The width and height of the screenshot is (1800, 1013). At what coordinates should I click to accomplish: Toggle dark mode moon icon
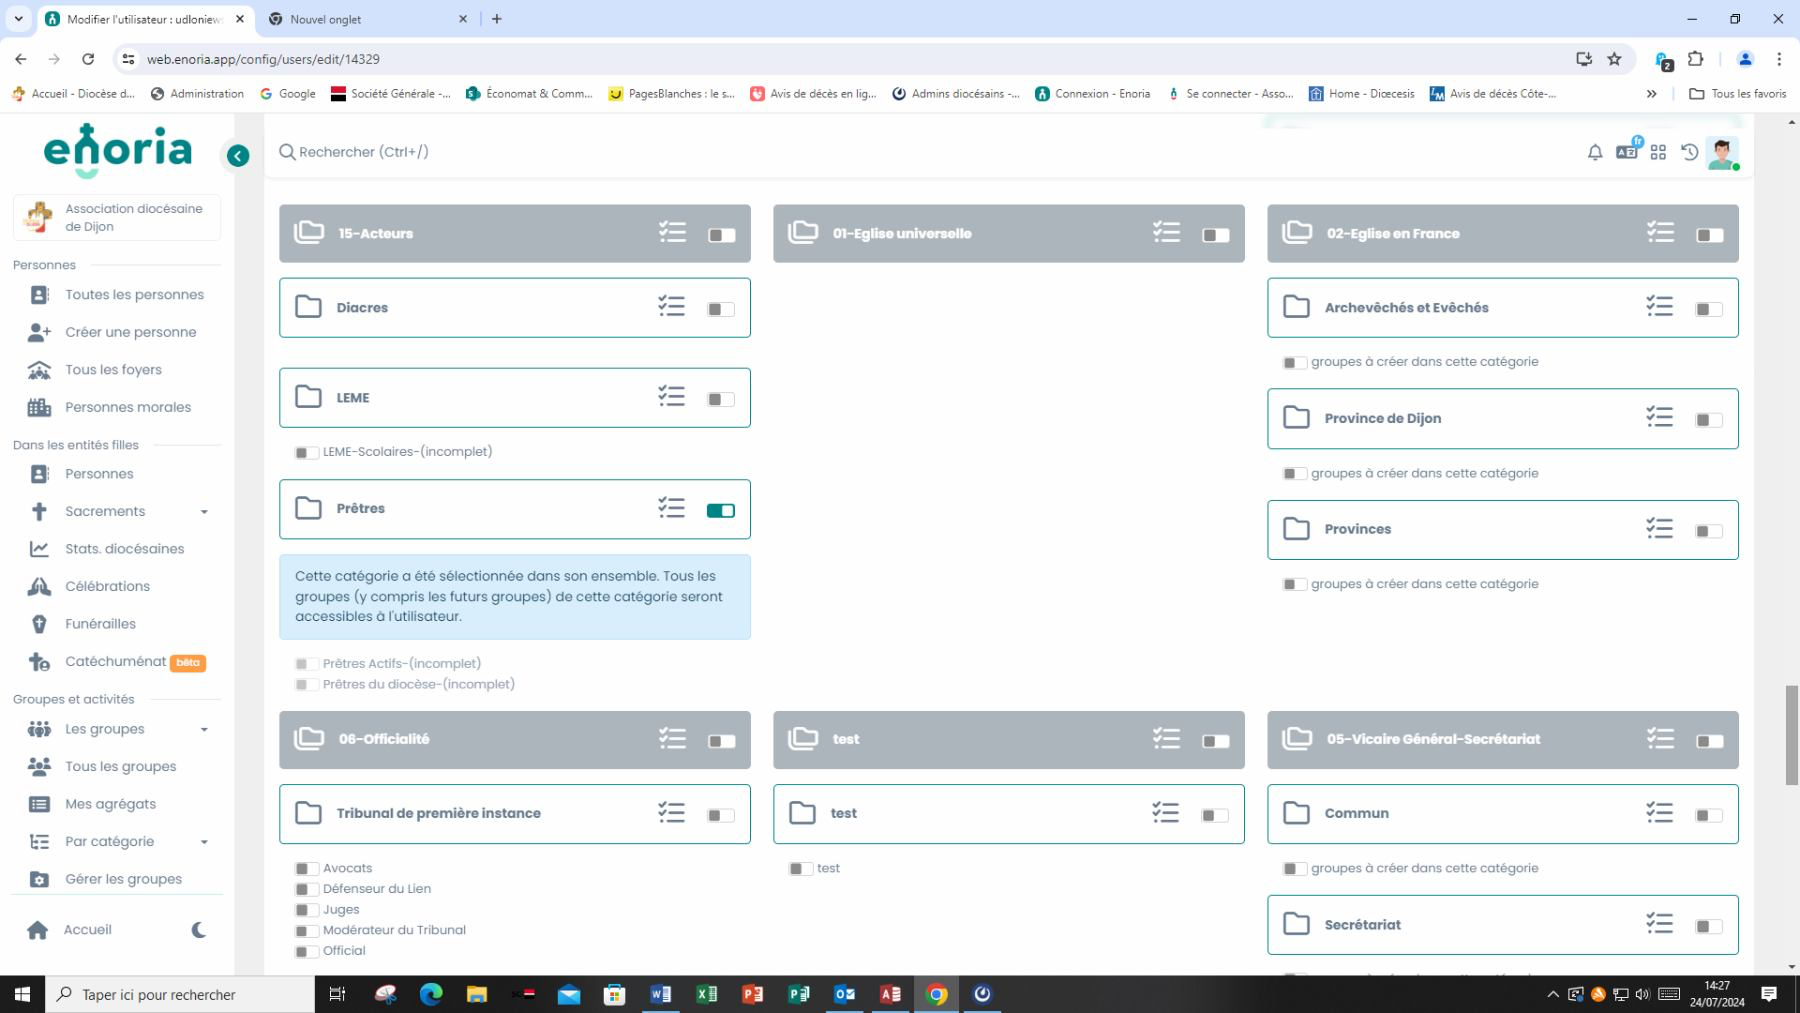tap(198, 930)
